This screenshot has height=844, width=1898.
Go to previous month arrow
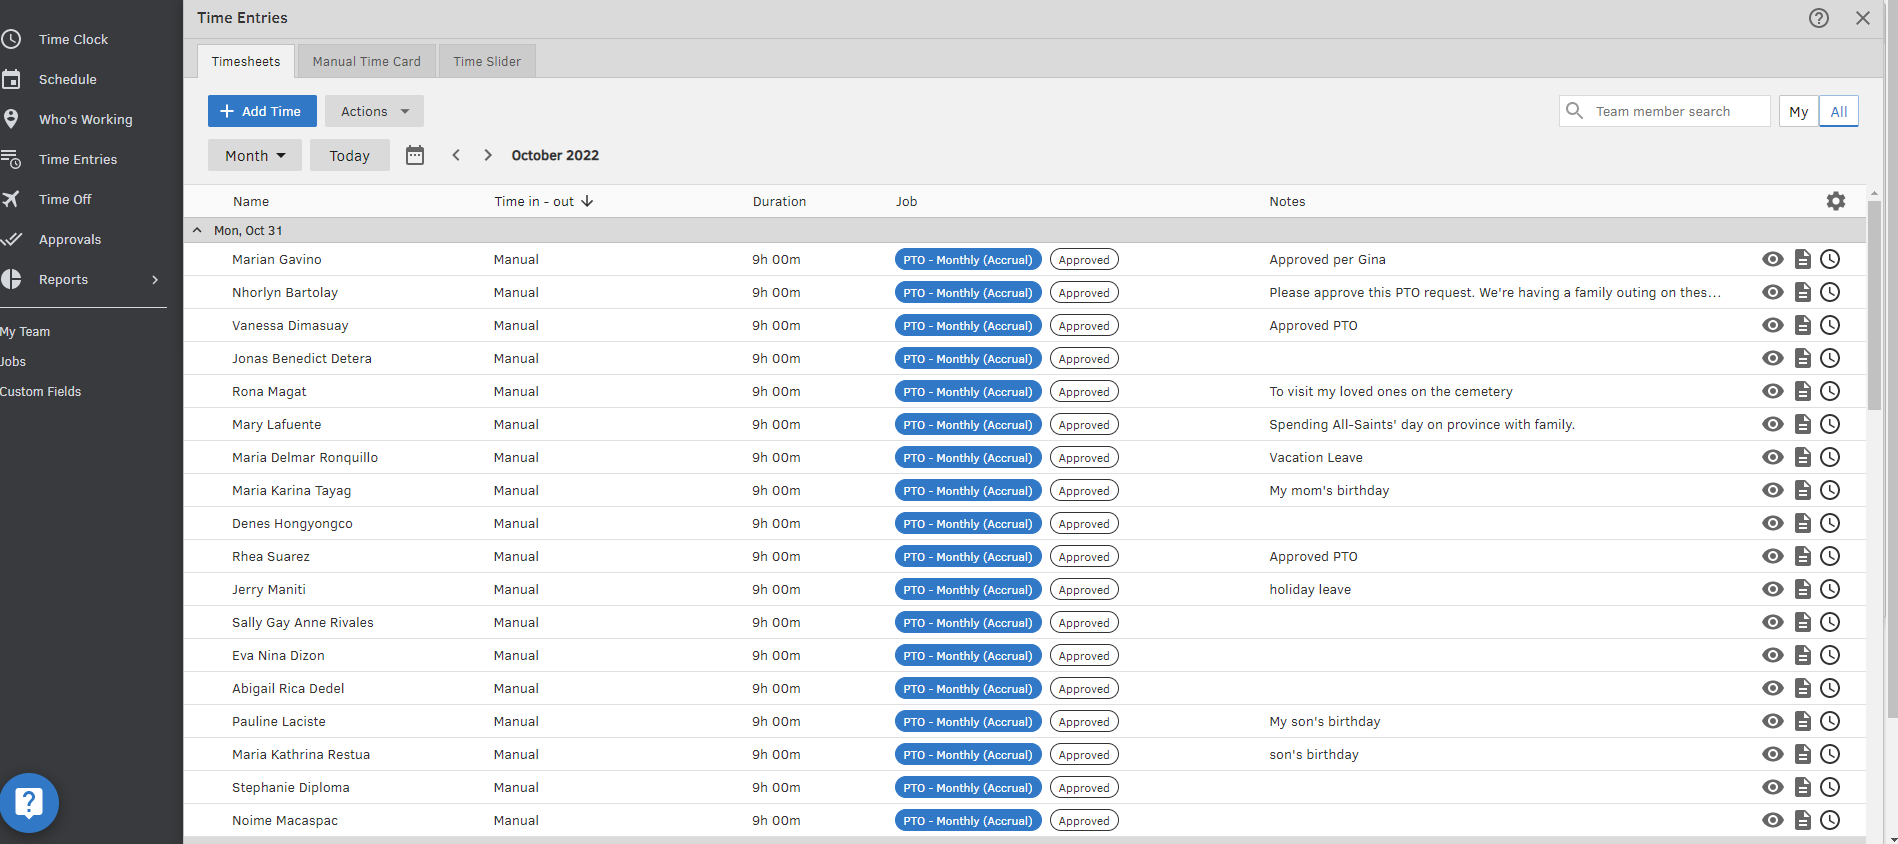[456, 155]
